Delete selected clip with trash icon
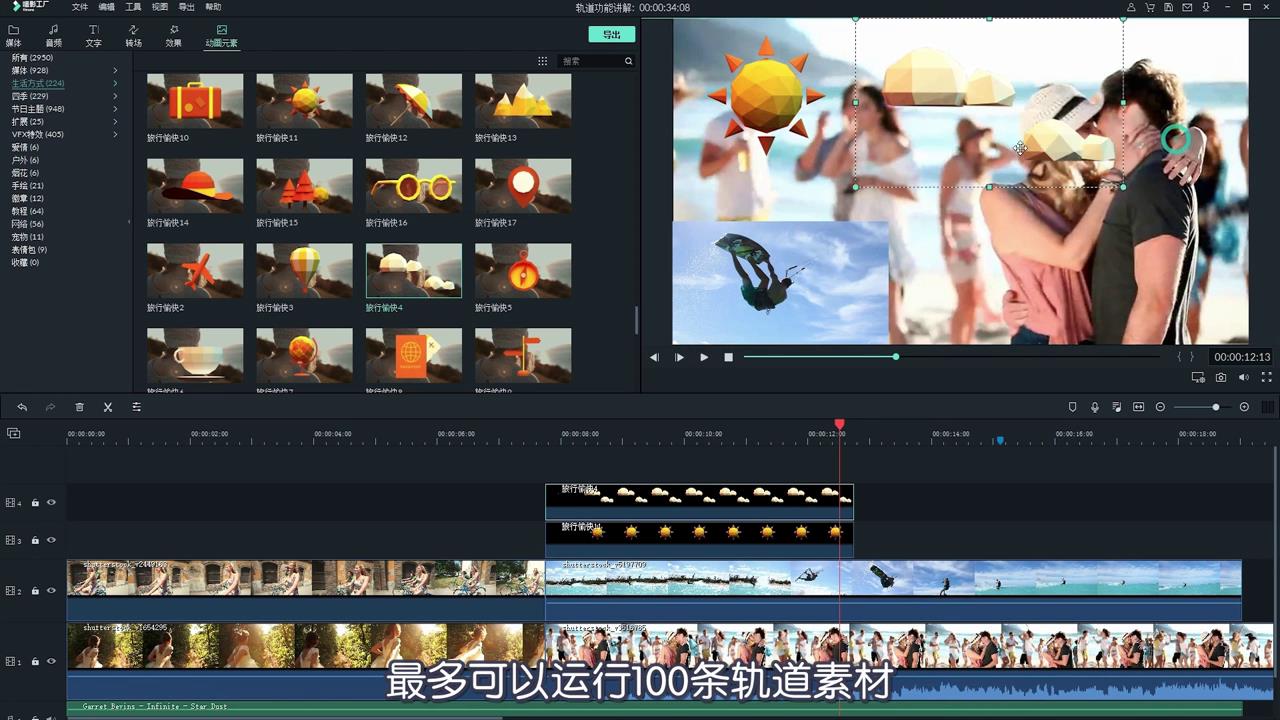Screen dimensions: 1280x720 coord(79,407)
